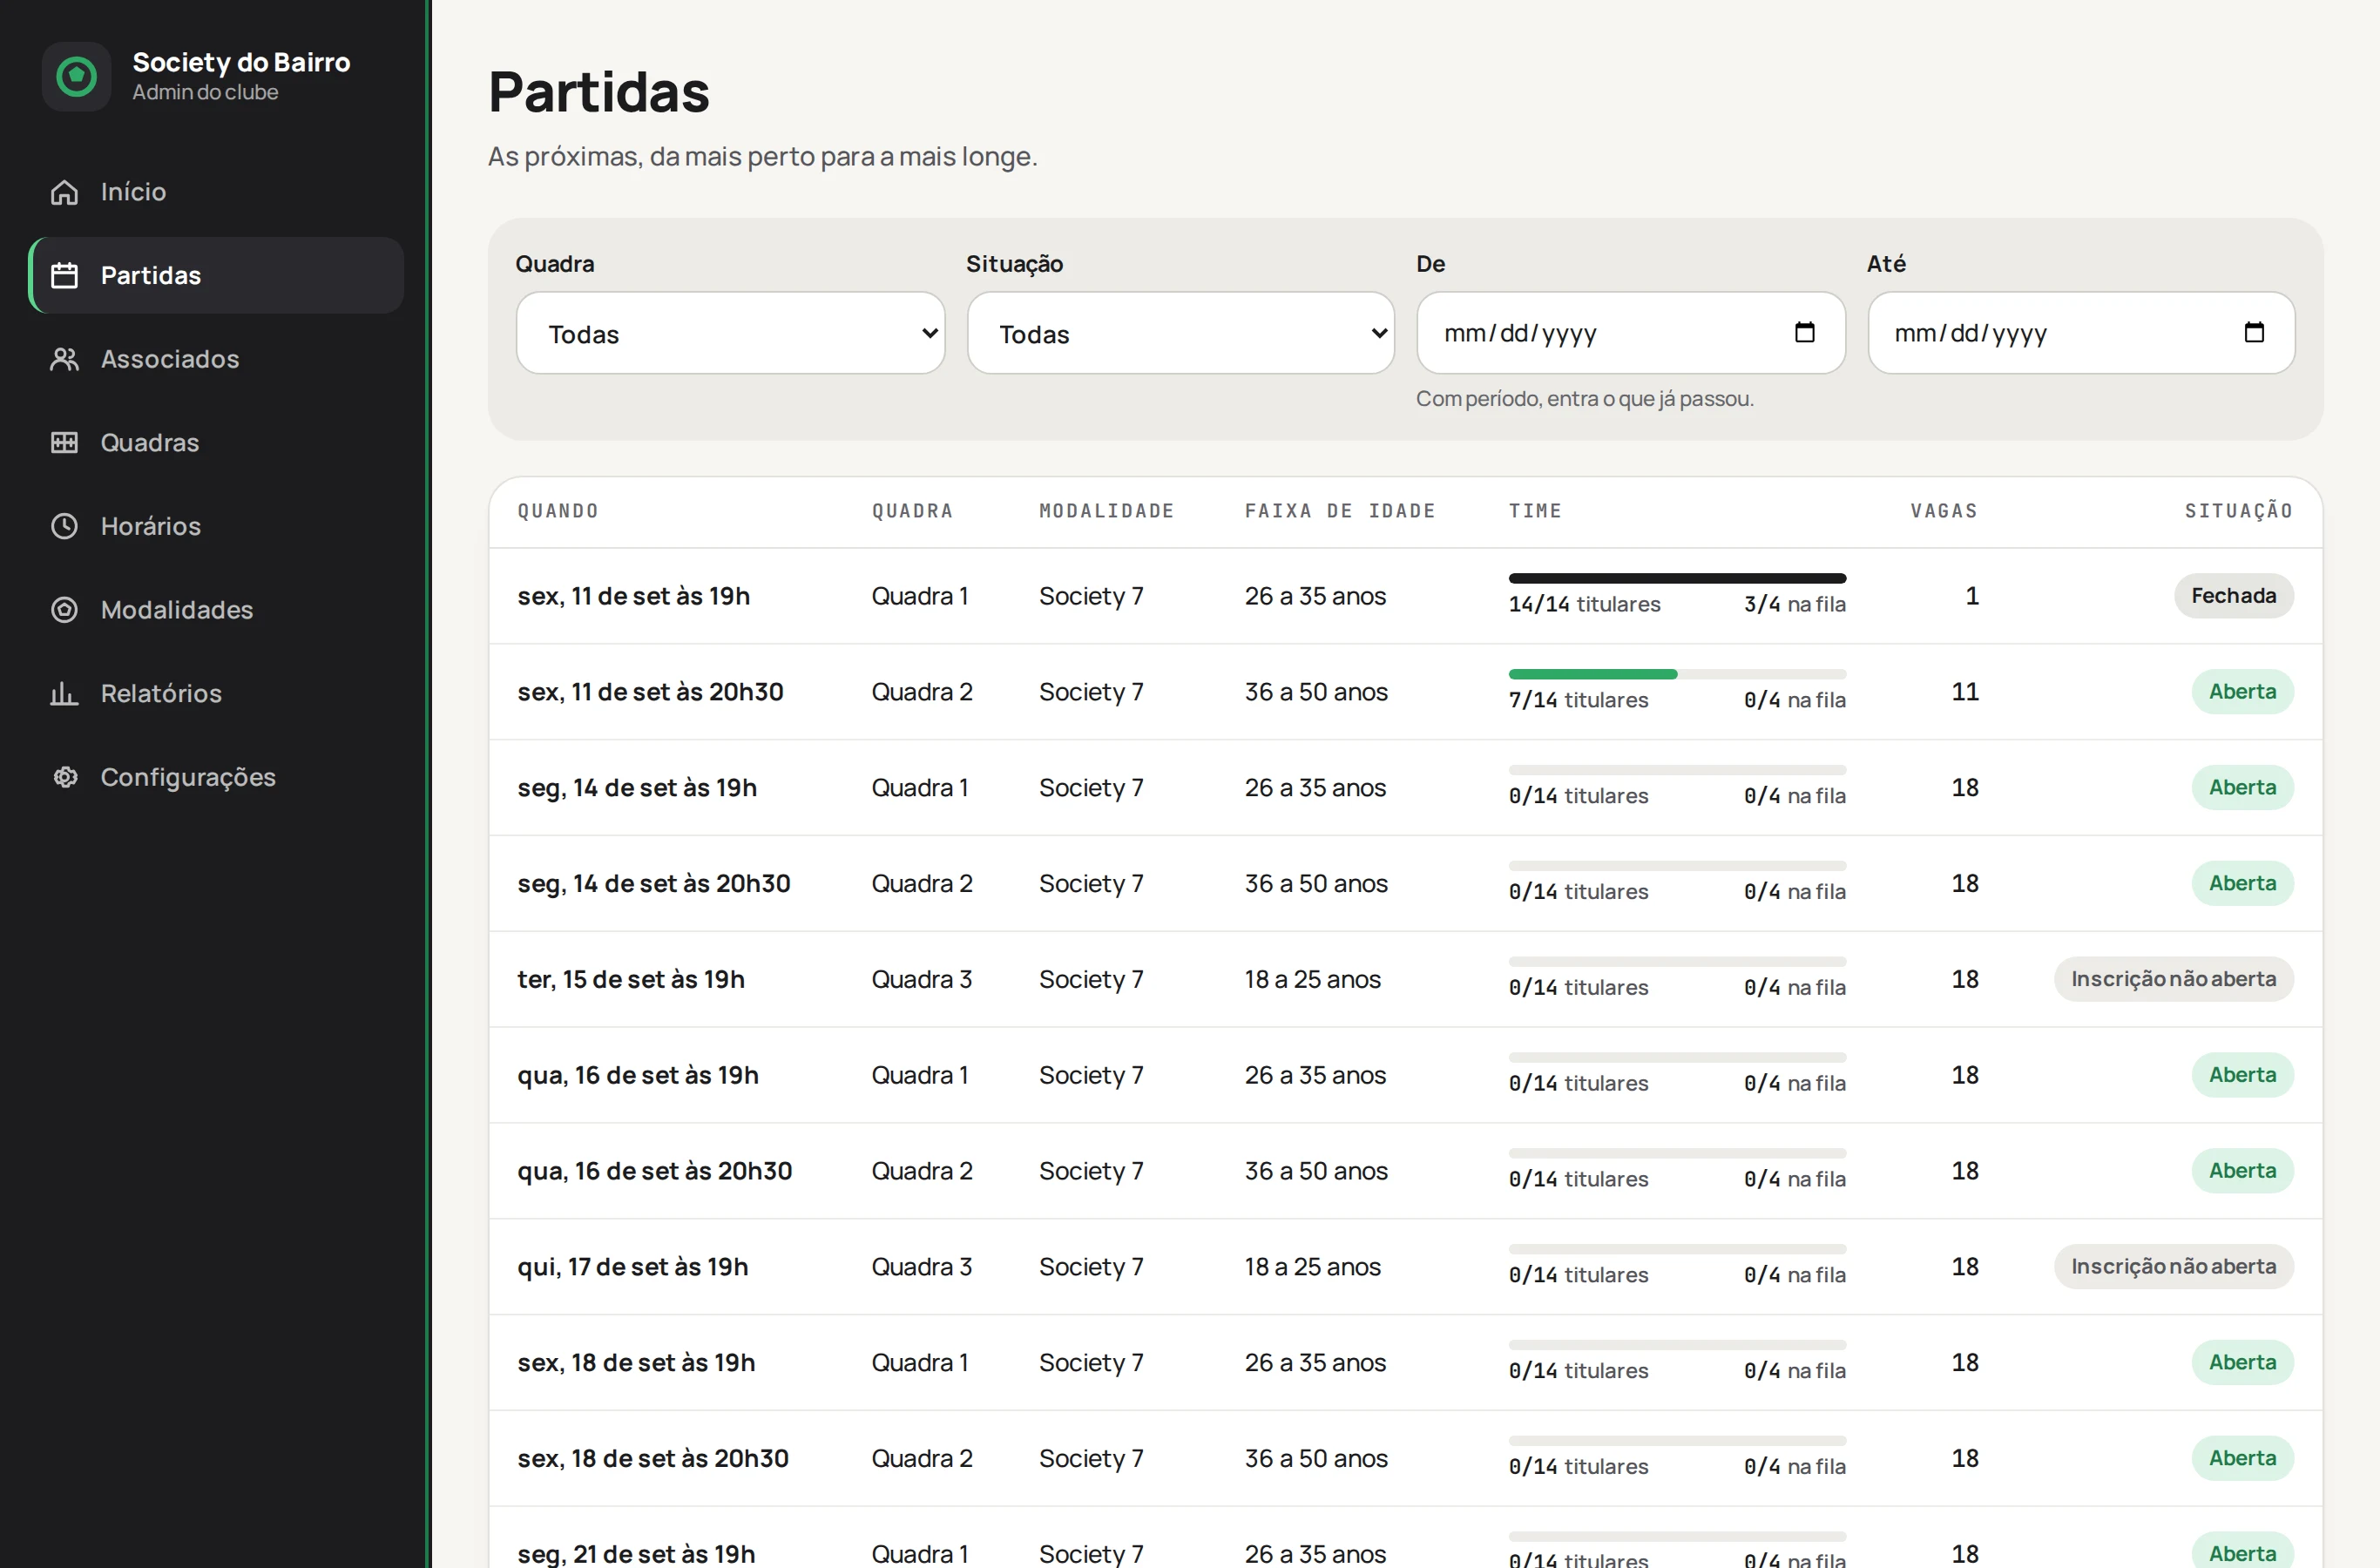
Task: Click the grid icon beside Quadras
Action: [64, 442]
